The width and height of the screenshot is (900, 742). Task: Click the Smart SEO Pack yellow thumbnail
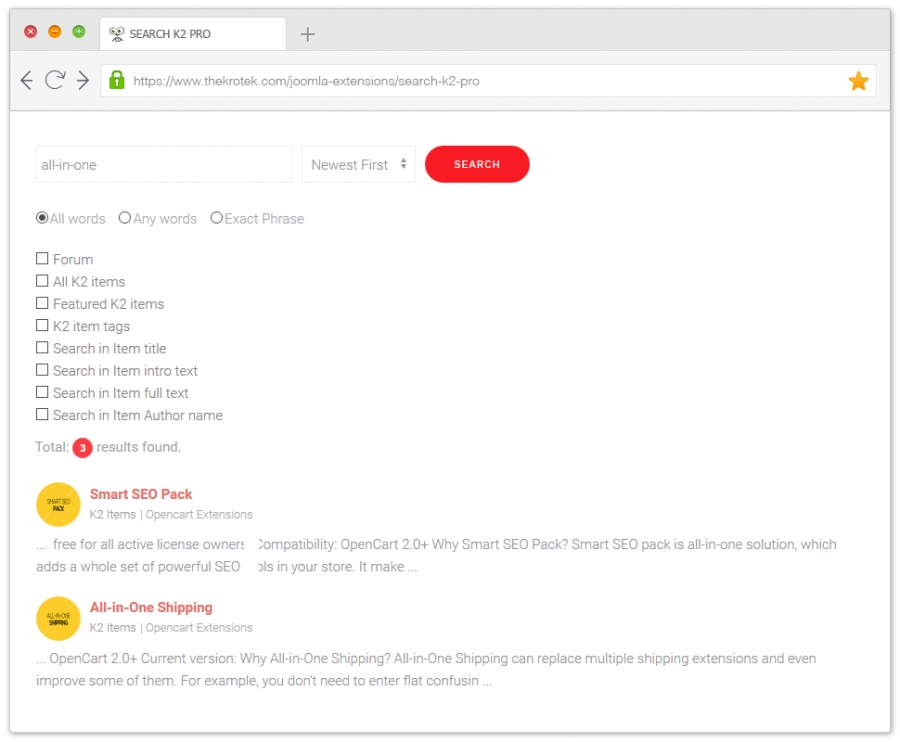58,504
